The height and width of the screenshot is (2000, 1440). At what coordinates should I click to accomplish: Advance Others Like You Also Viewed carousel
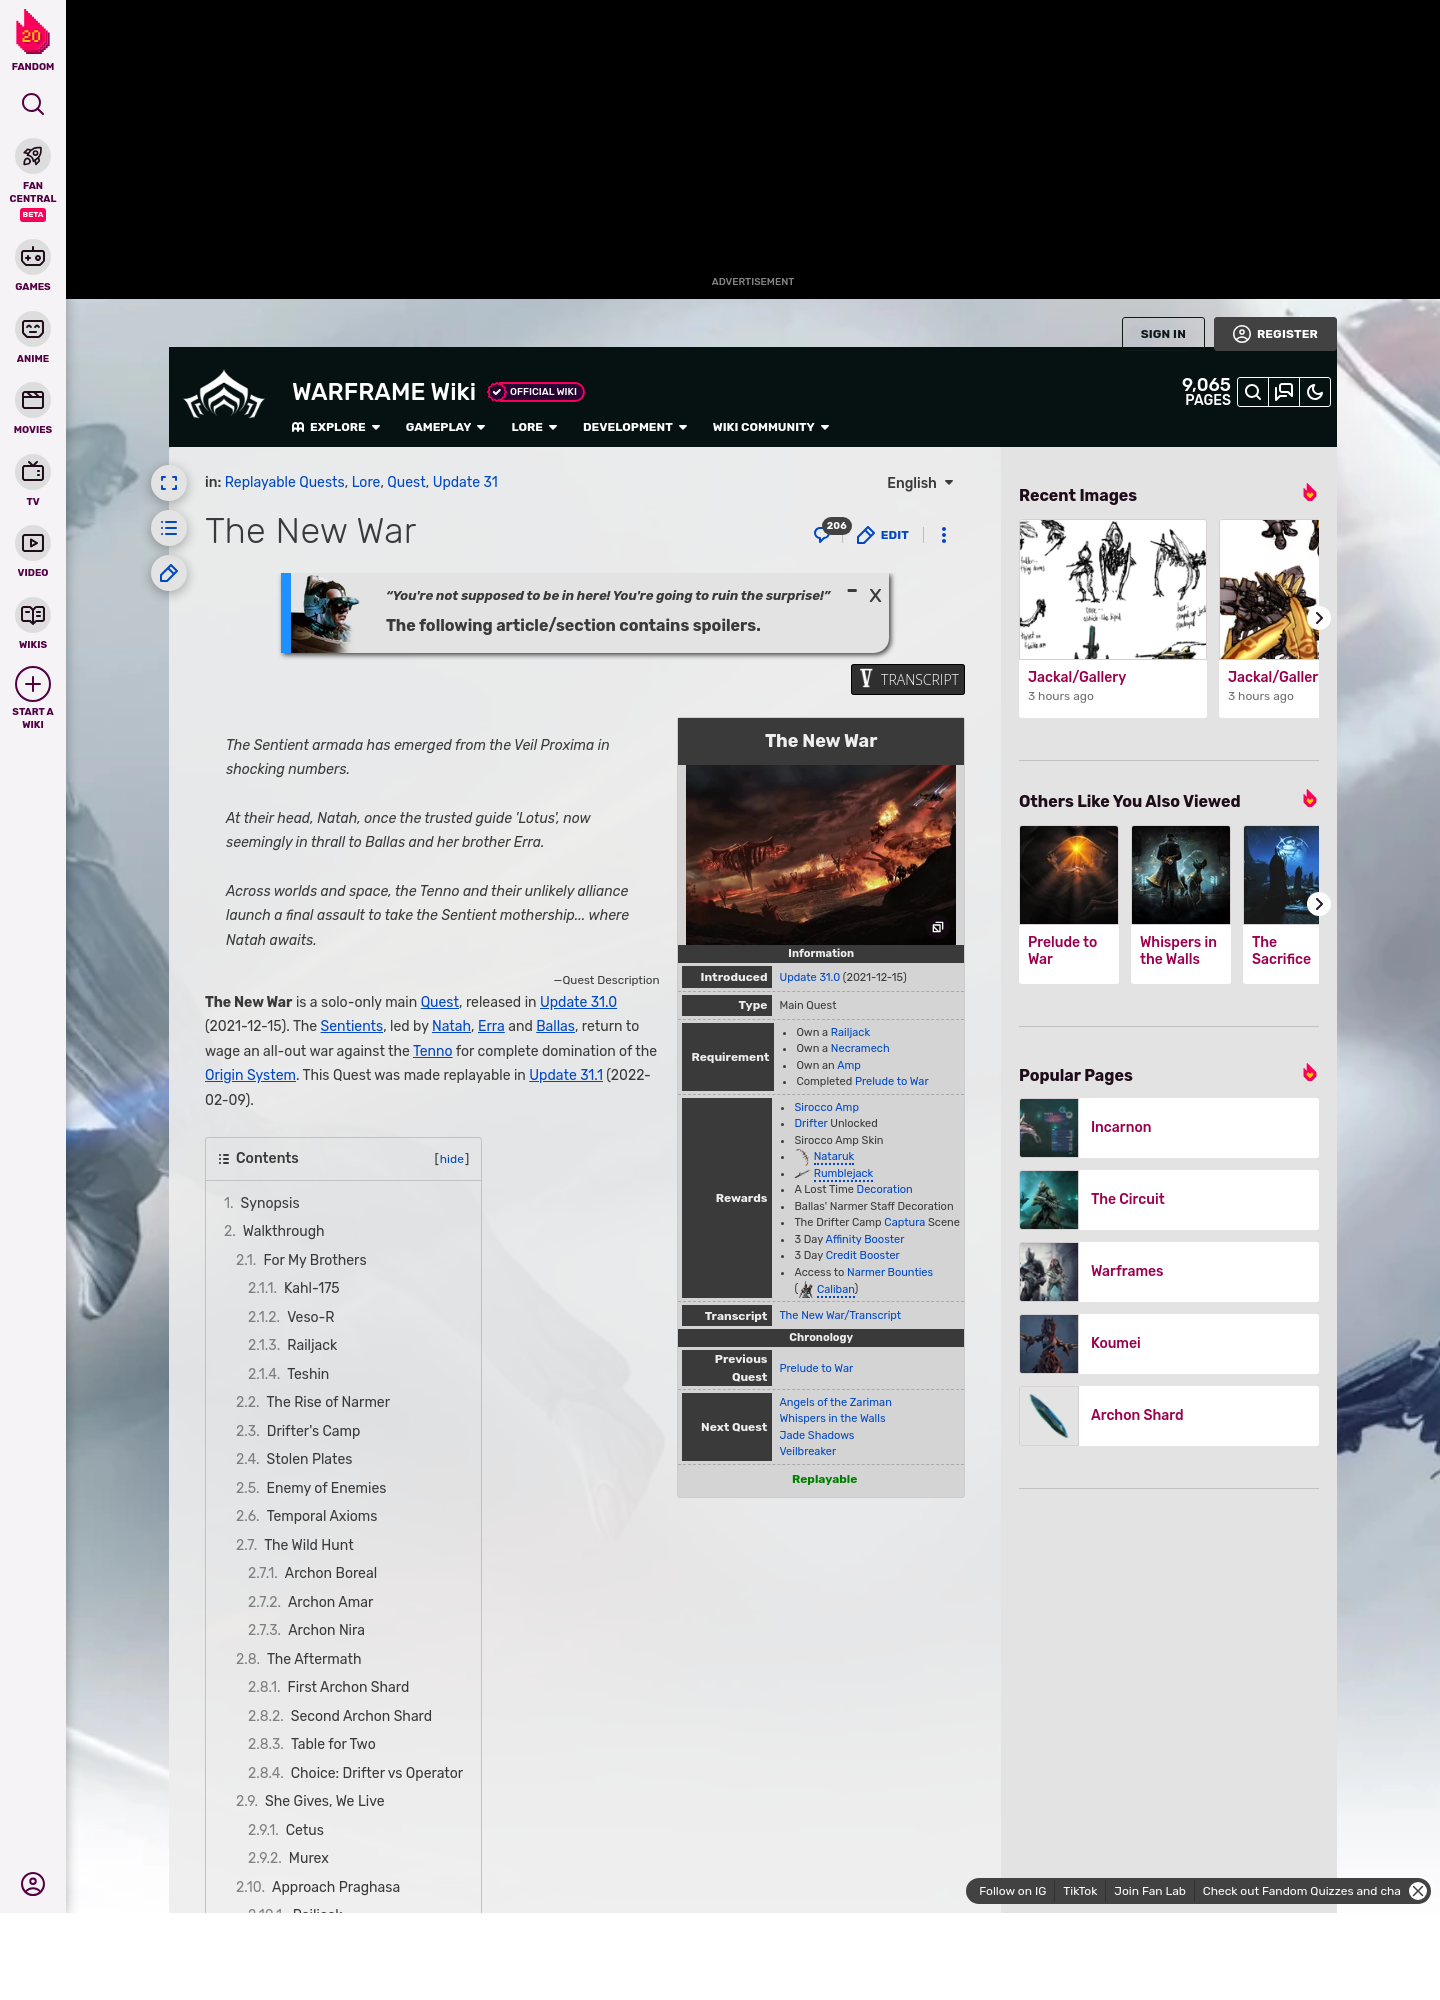coord(1319,904)
